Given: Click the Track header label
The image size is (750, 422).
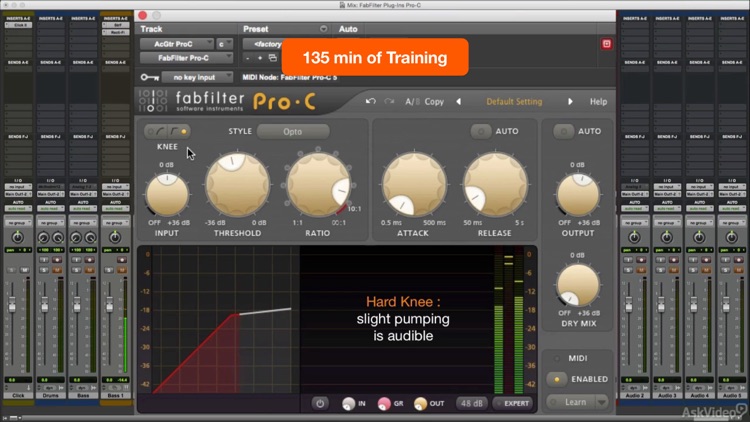Looking at the screenshot, I should tap(151, 29).
